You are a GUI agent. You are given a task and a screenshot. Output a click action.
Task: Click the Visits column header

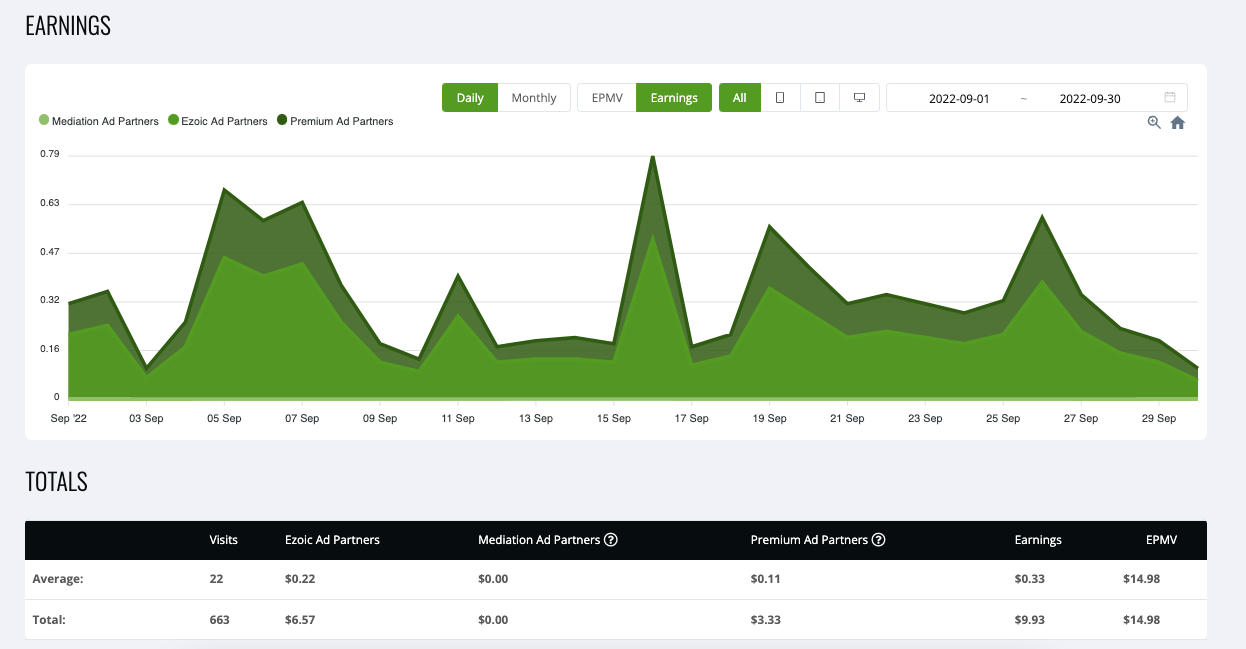click(x=223, y=540)
